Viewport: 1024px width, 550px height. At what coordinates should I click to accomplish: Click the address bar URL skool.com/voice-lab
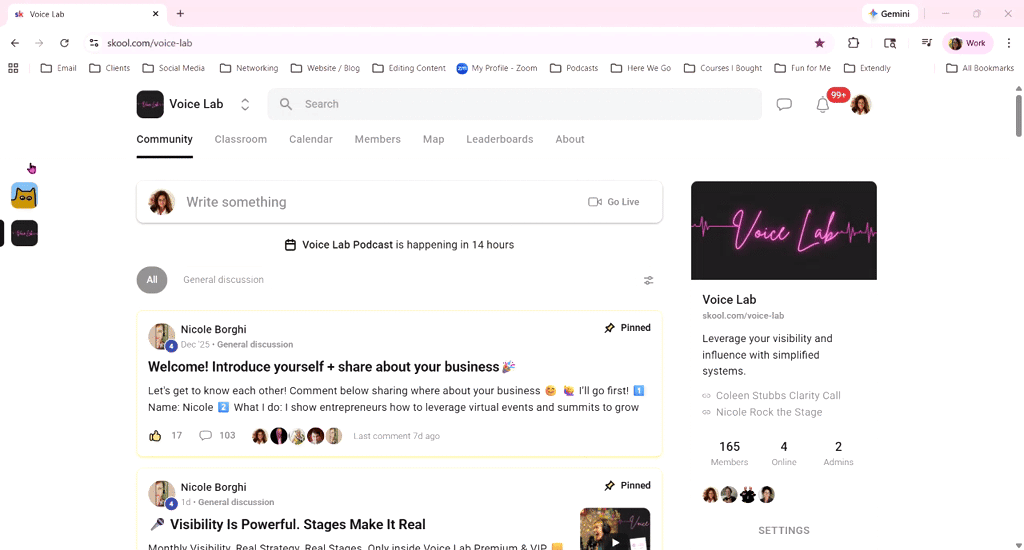(150, 43)
